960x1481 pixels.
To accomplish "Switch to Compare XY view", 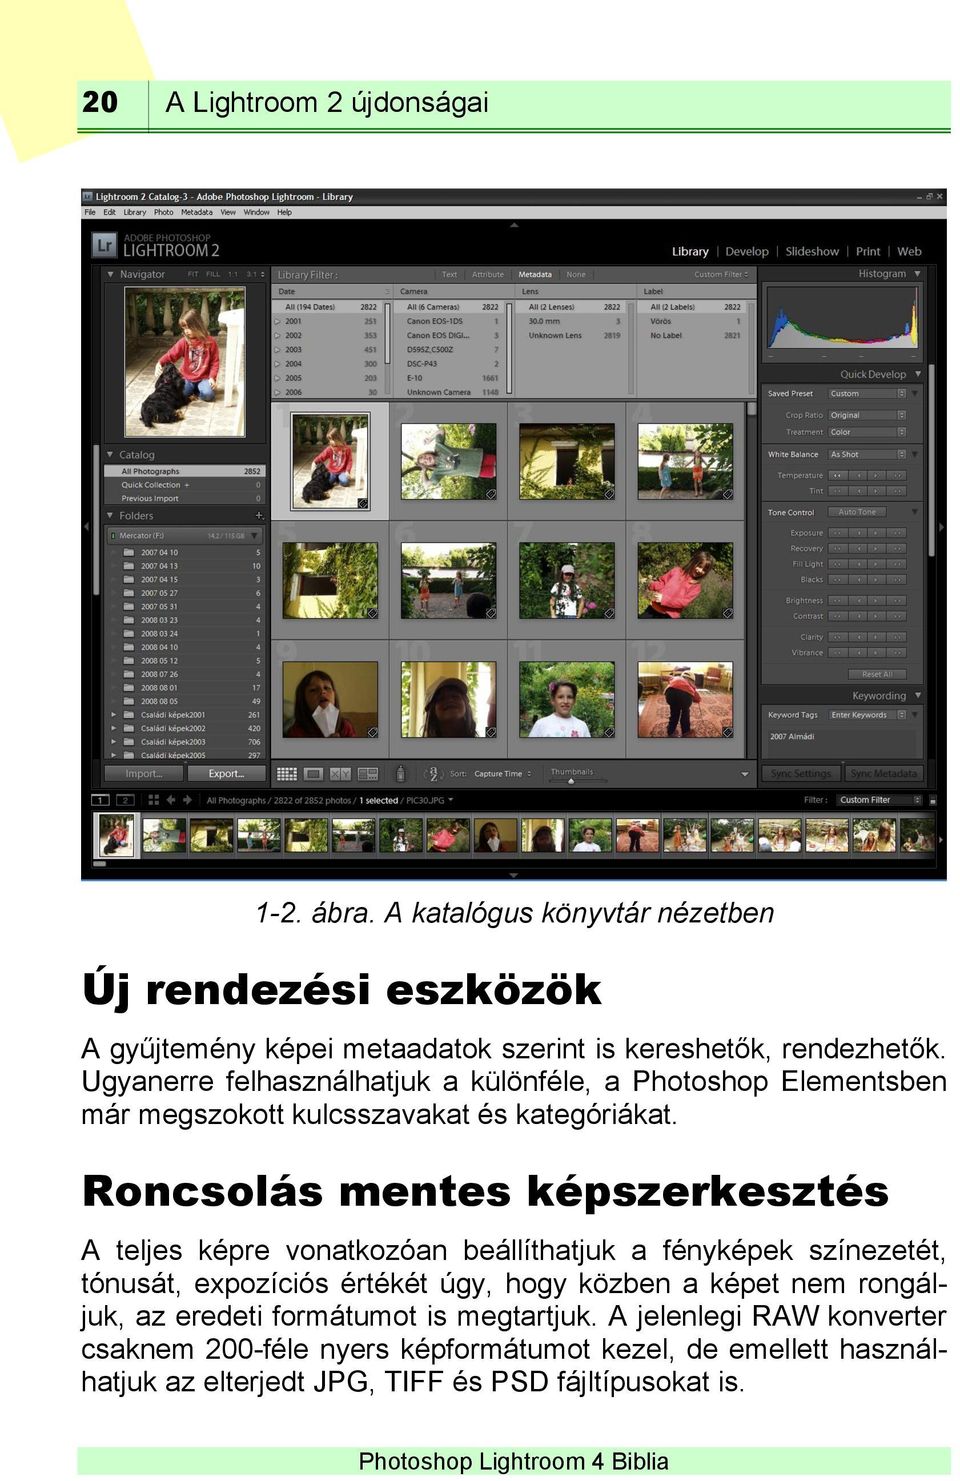I will (340, 773).
